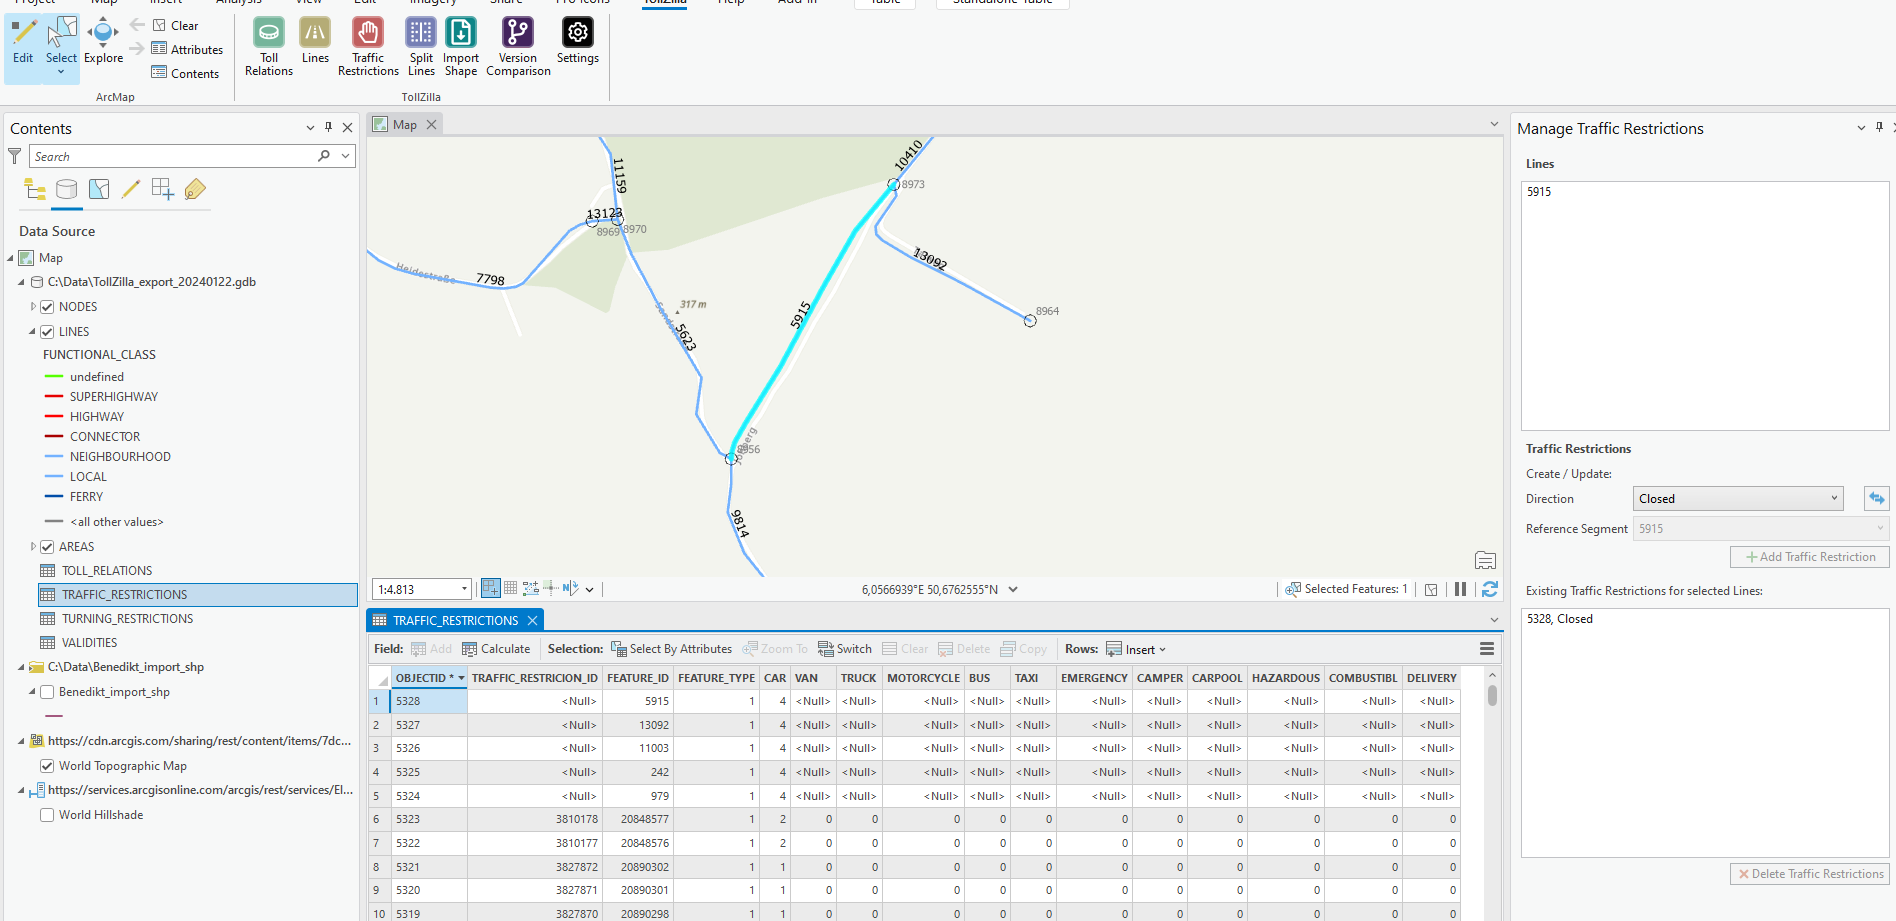Viewport: 1896px width, 921px height.
Task: Sort by the FEATURE_ID column header
Action: (x=638, y=678)
